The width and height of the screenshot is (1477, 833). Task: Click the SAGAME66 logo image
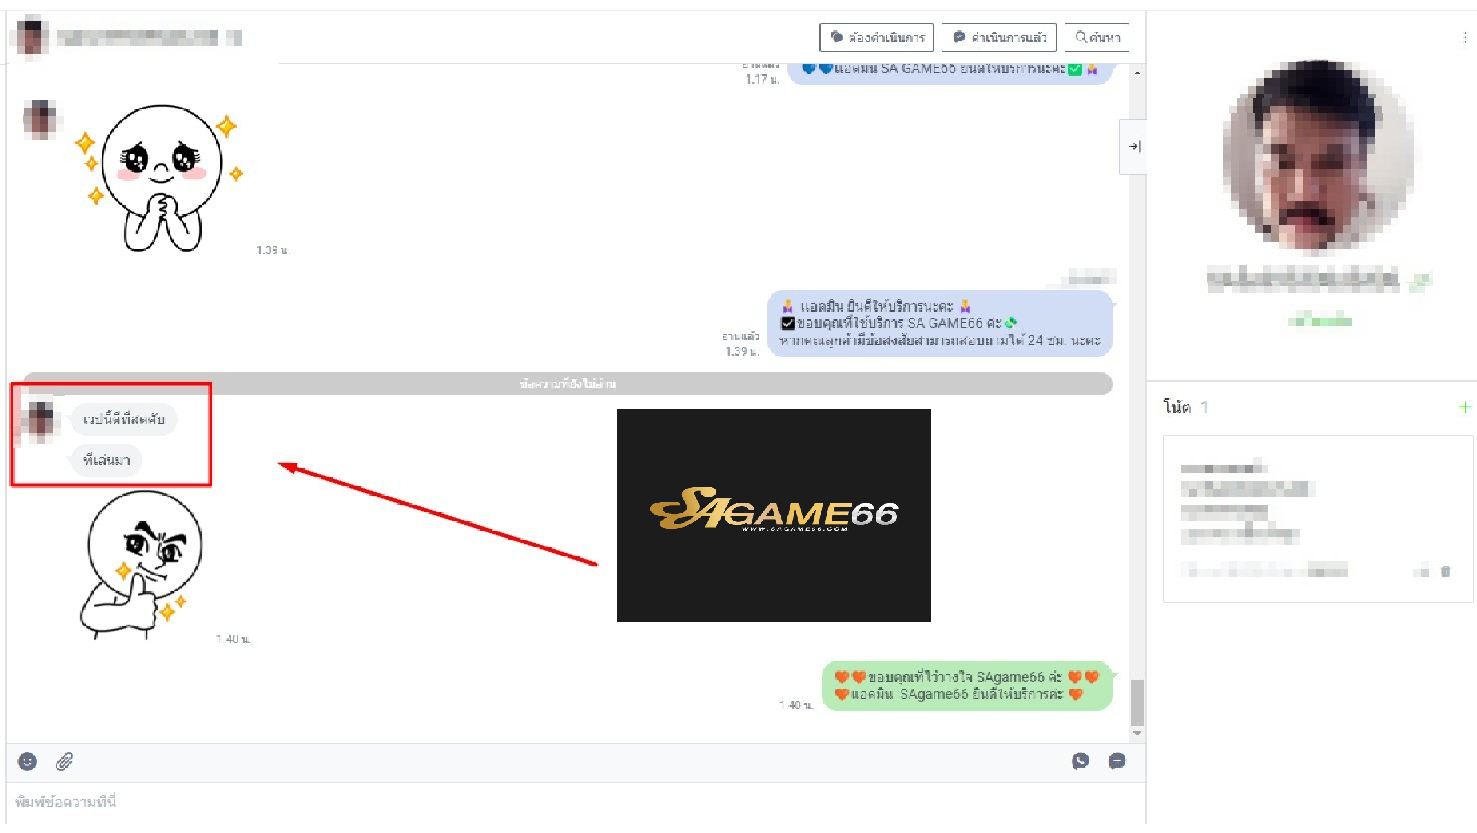click(773, 515)
